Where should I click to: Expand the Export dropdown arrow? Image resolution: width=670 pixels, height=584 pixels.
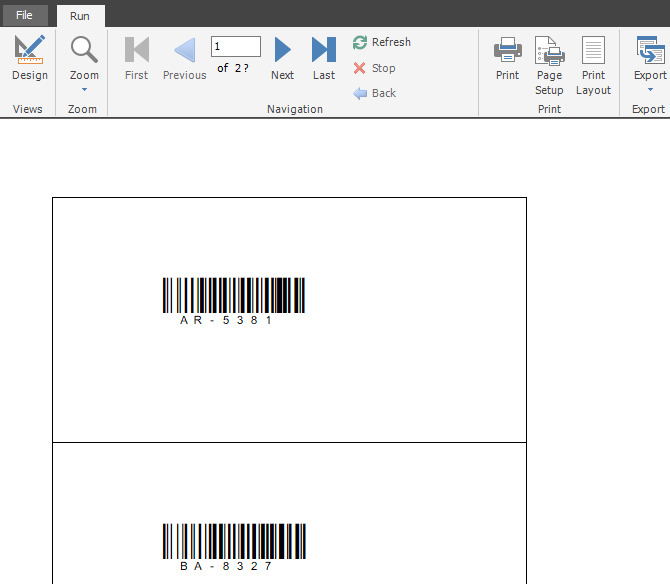[650, 90]
